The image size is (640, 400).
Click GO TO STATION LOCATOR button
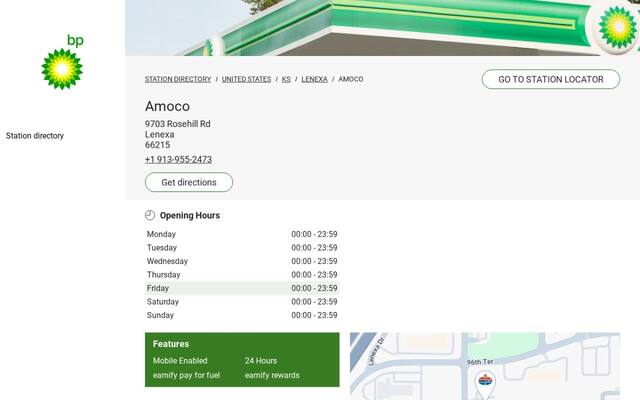pyautogui.click(x=551, y=79)
